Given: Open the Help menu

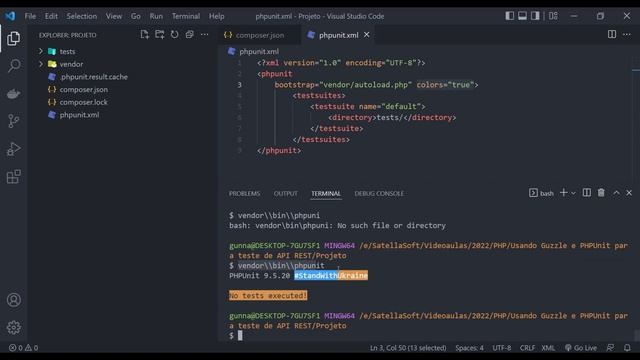Looking at the screenshot, I should point(217,16).
